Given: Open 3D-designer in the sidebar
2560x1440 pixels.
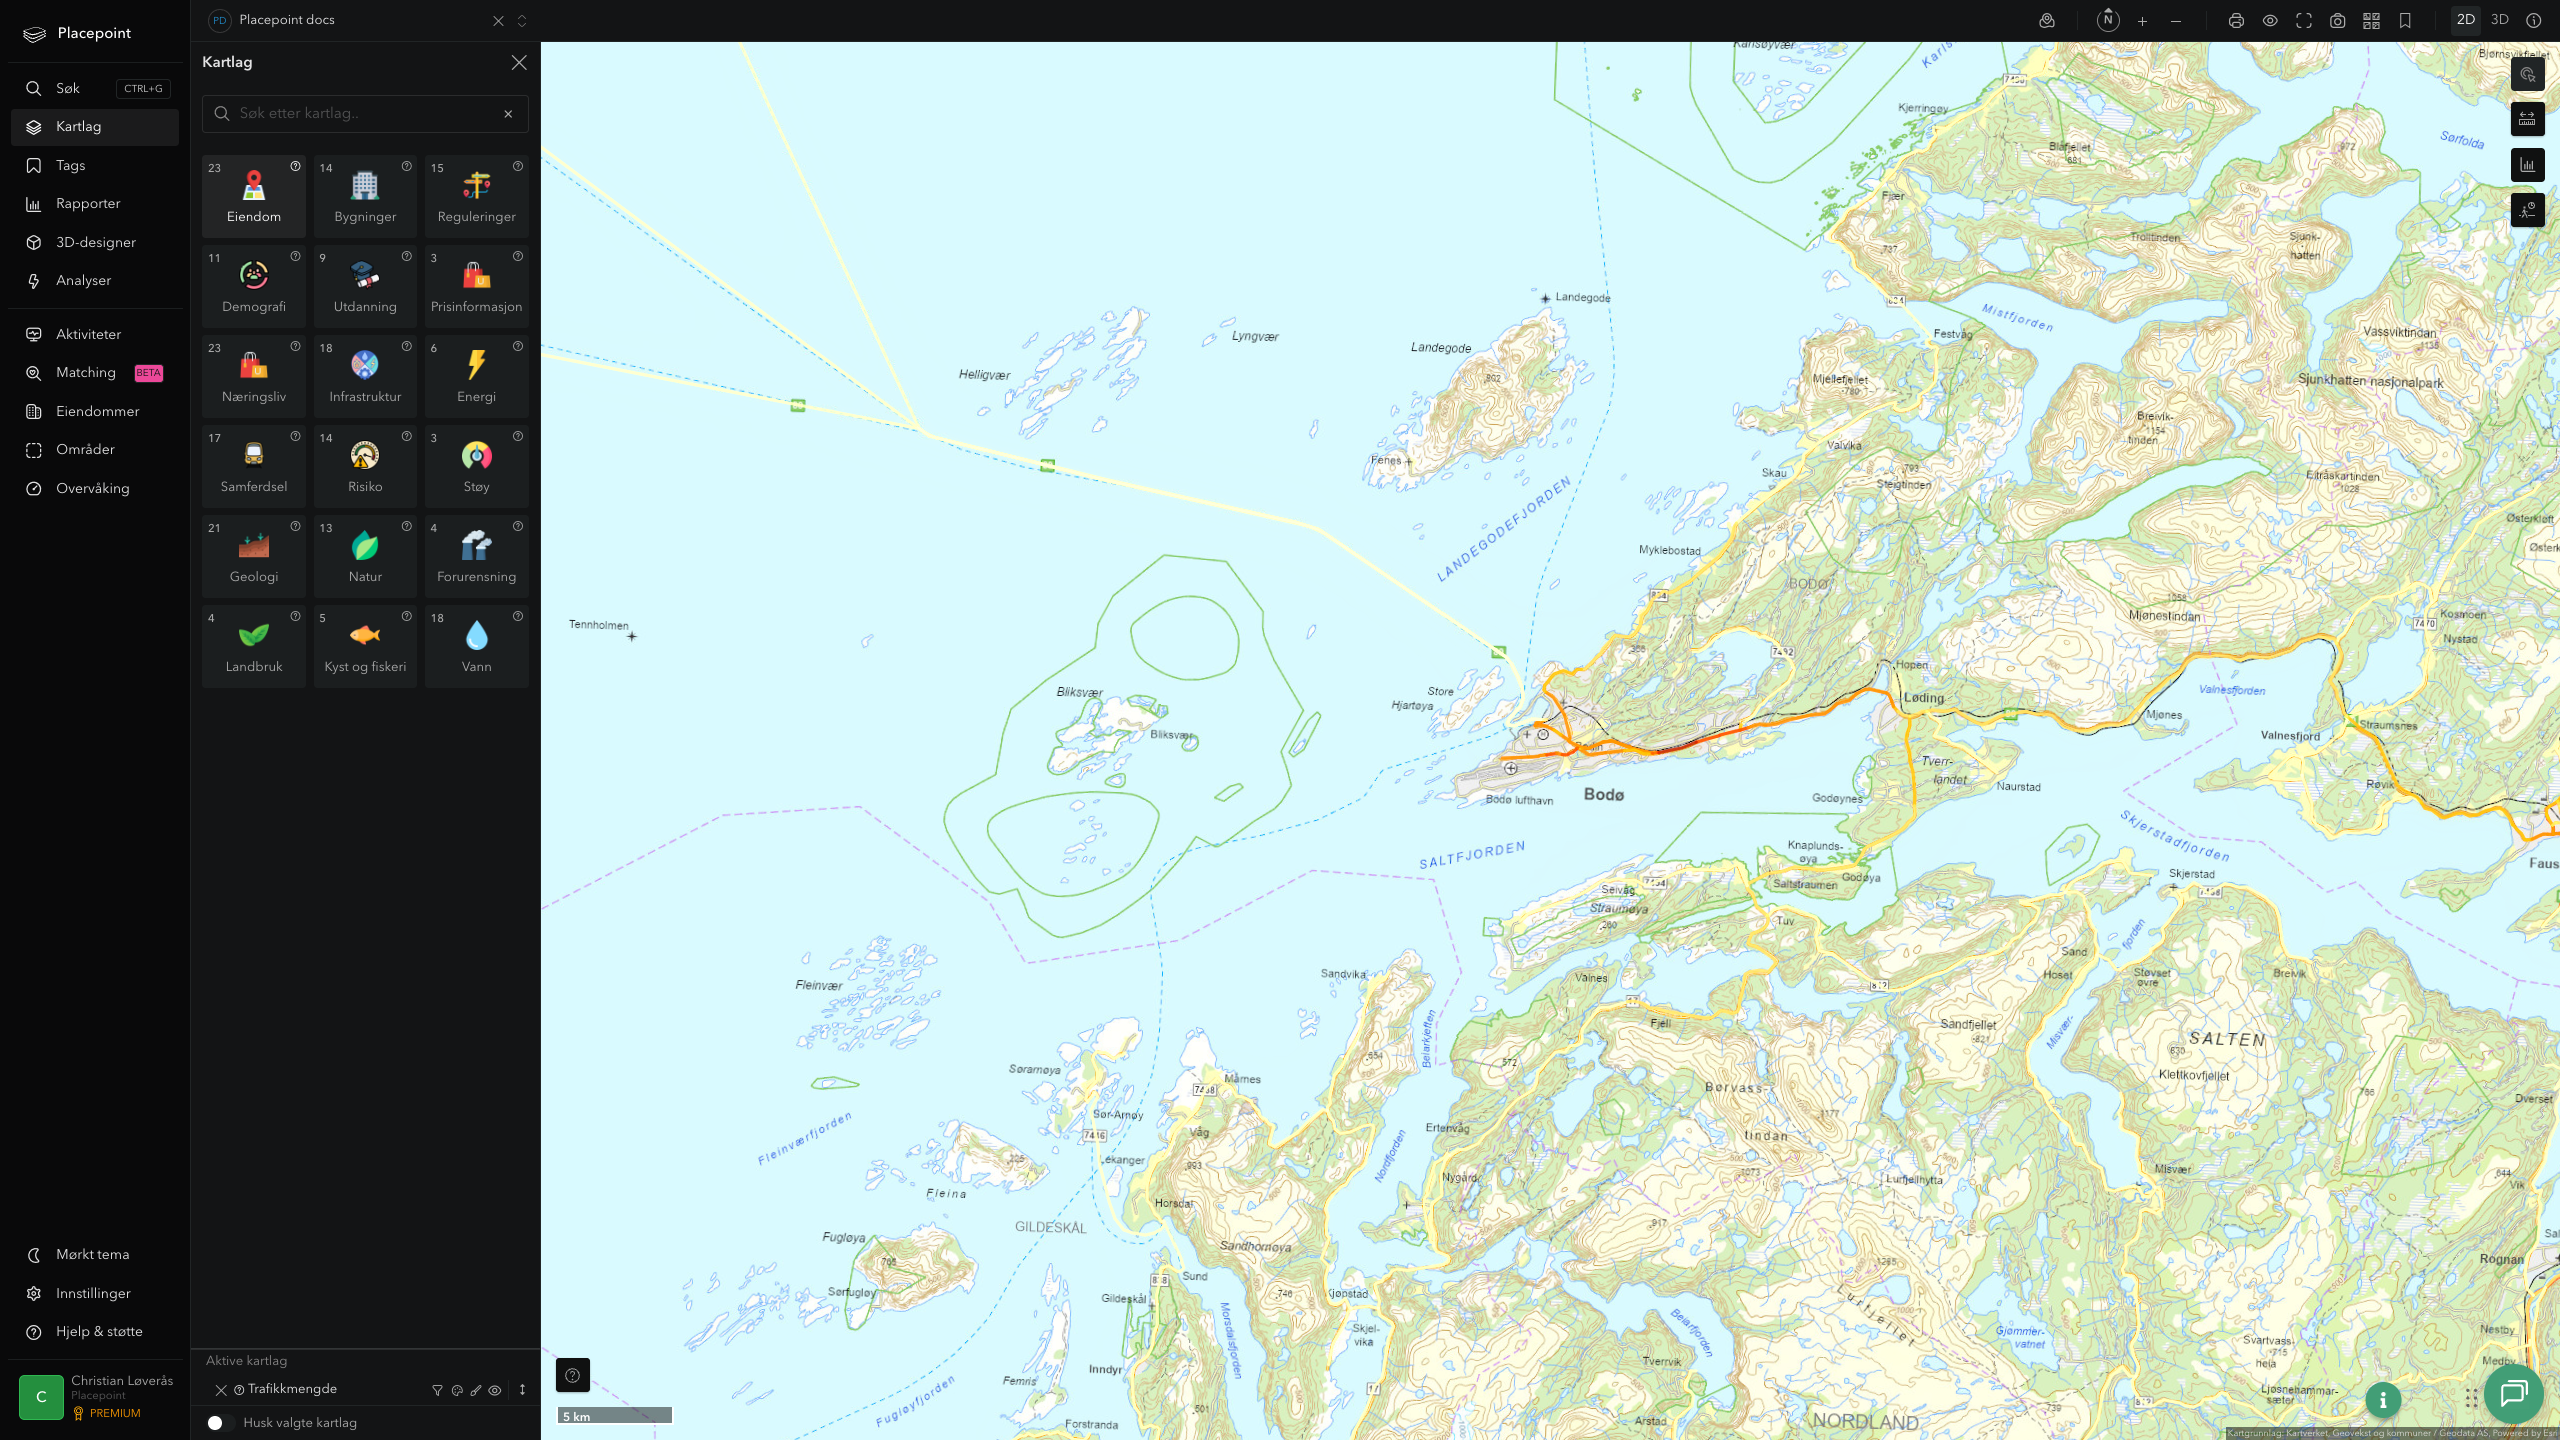Looking at the screenshot, I should pos(95,242).
